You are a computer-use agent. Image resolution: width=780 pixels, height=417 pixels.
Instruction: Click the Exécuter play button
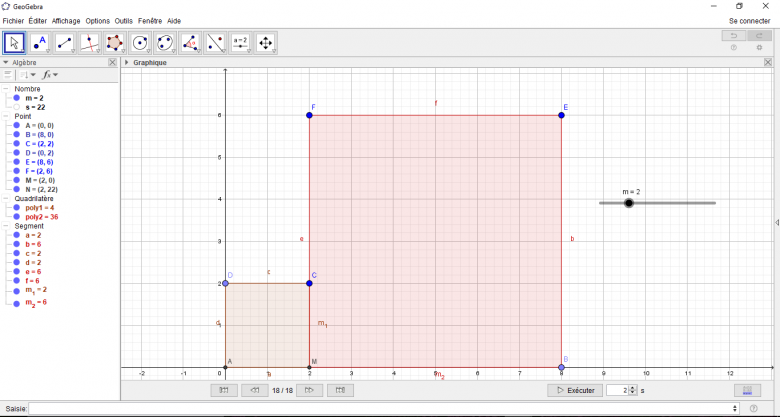coord(575,390)
